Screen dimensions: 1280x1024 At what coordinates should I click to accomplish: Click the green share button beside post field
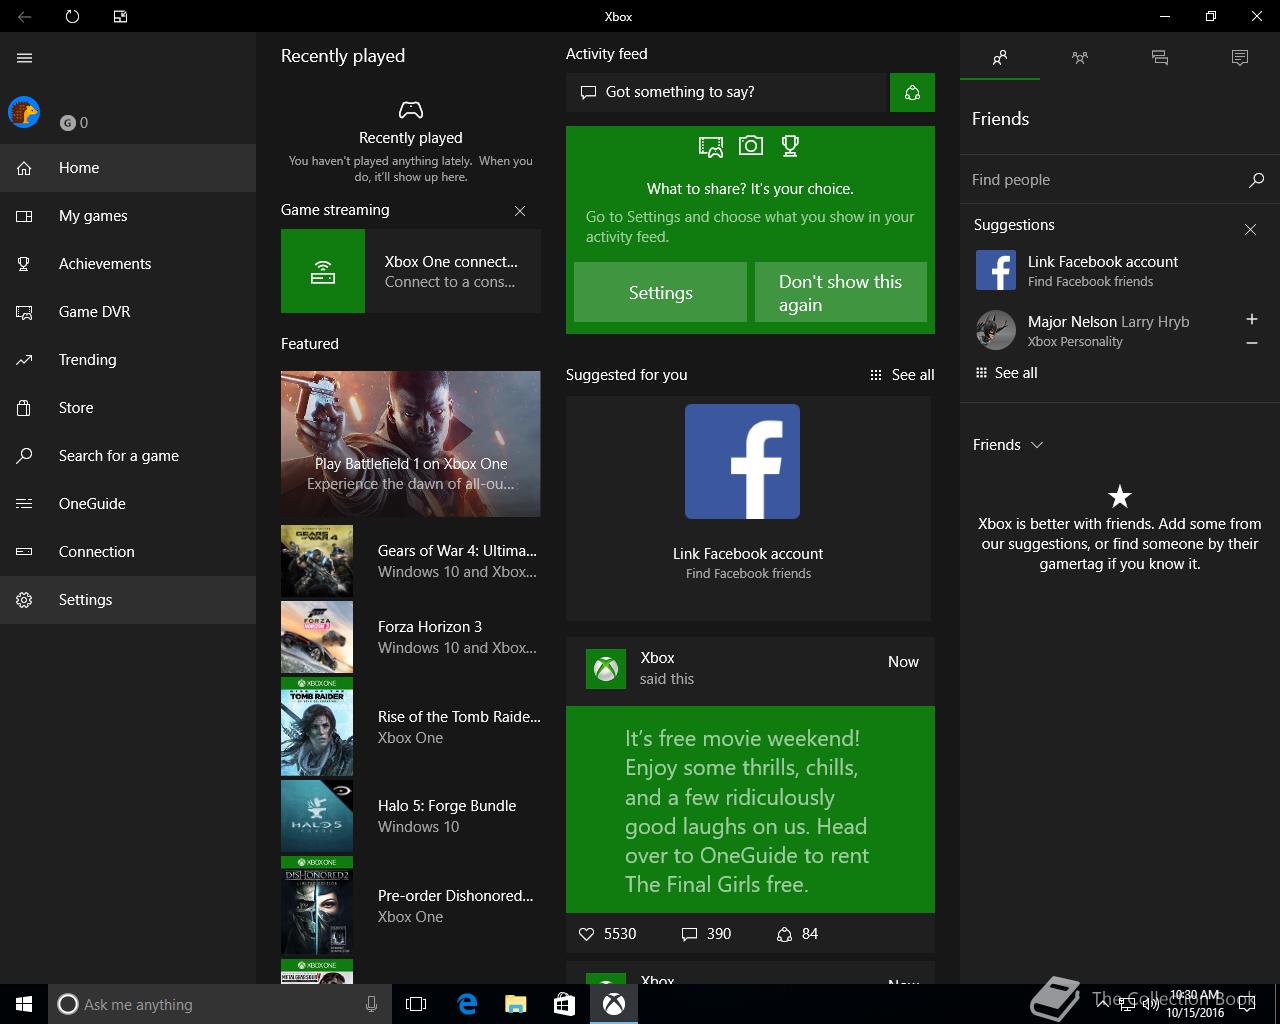912,92
